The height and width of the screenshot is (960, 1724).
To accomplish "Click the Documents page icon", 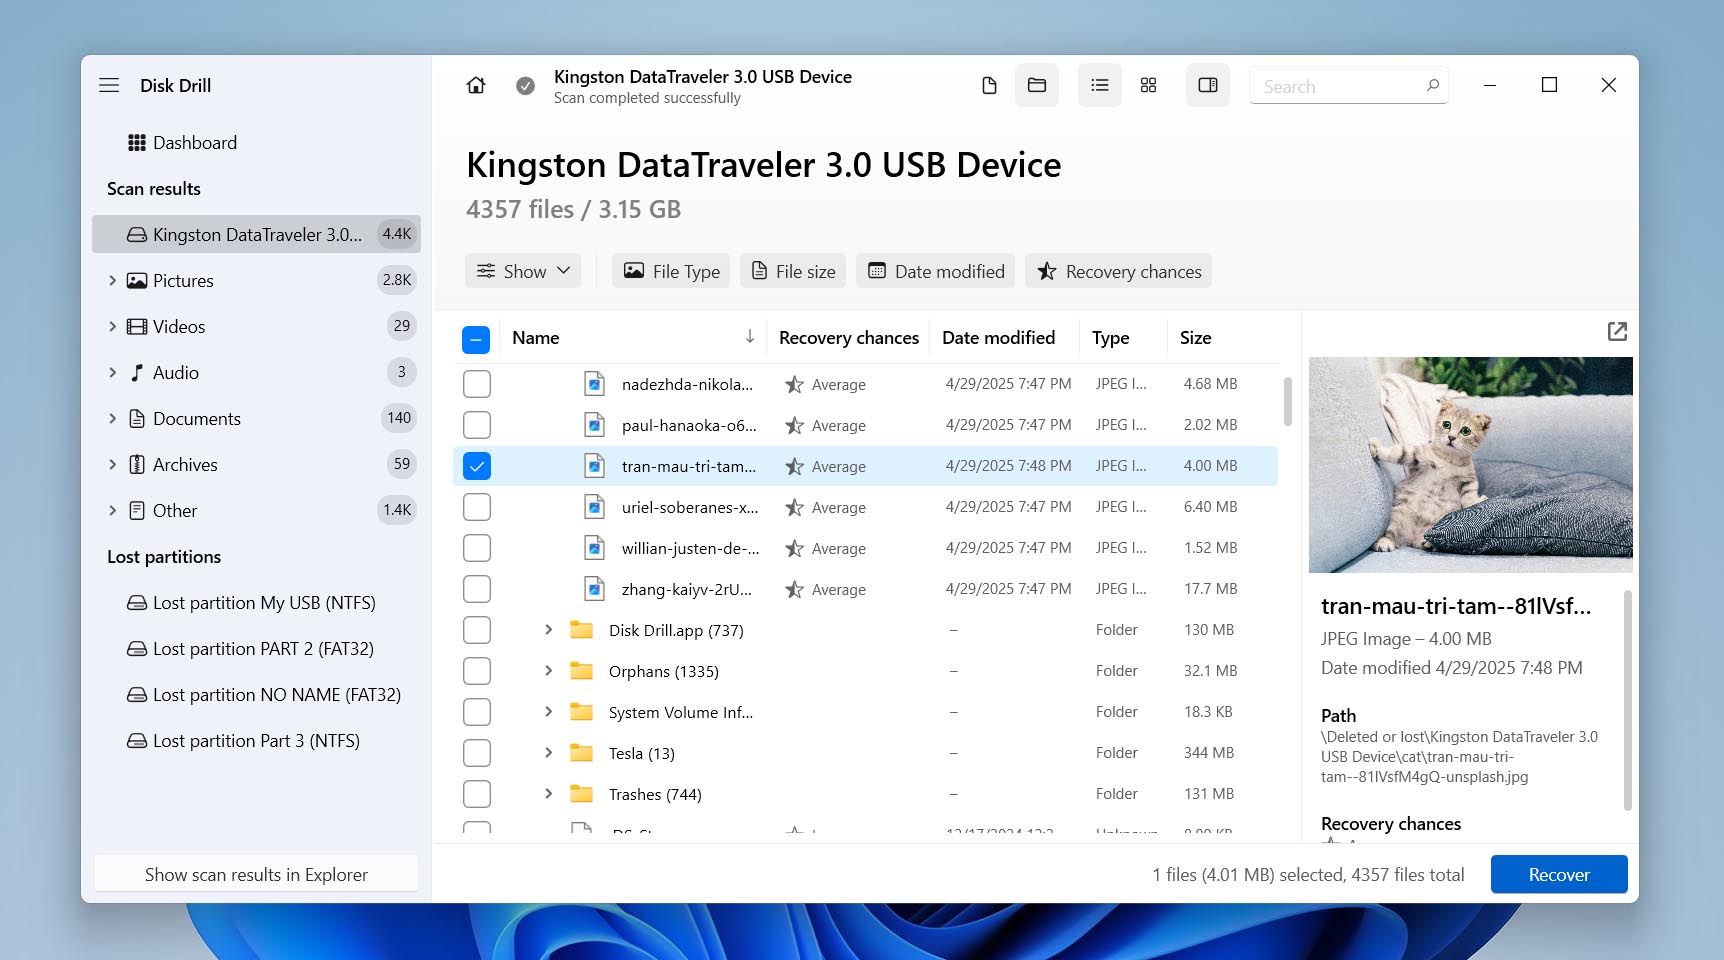I will [137, 419].
